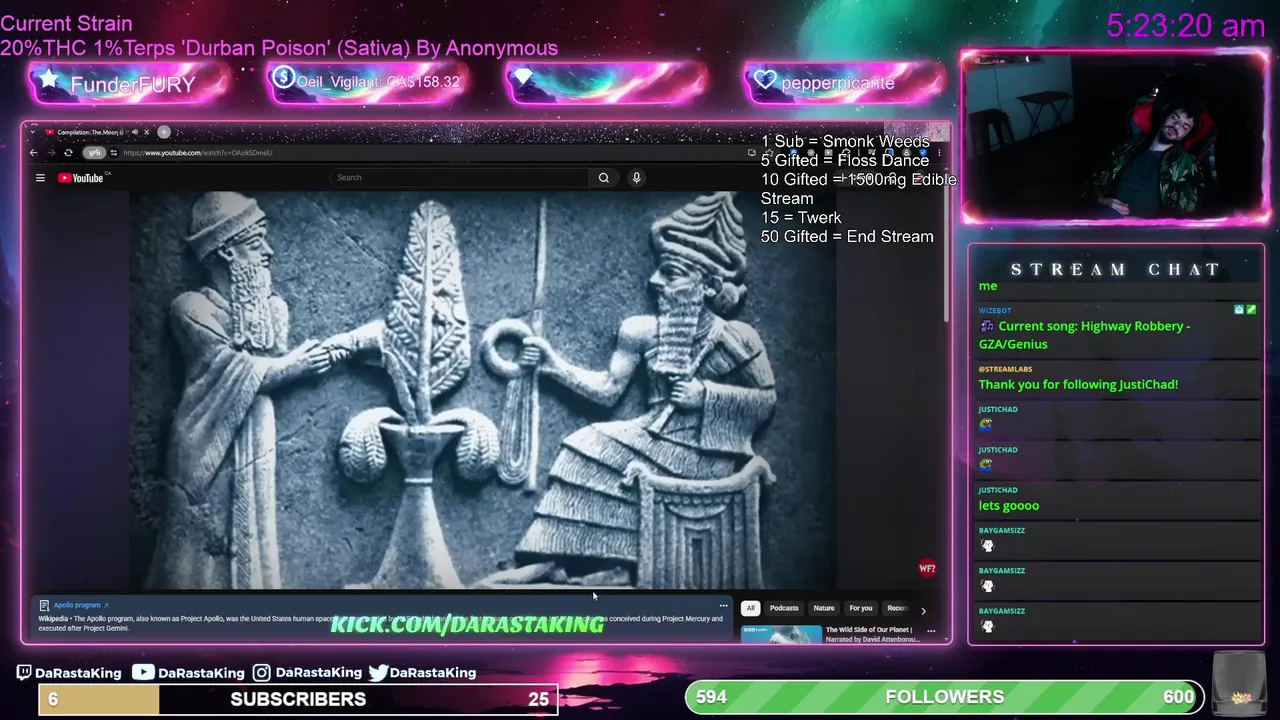Image resolution: width=1280 pixels, height=720 pixels.
Task: Go back with the browser back arrow
Action: coord(33,153)
